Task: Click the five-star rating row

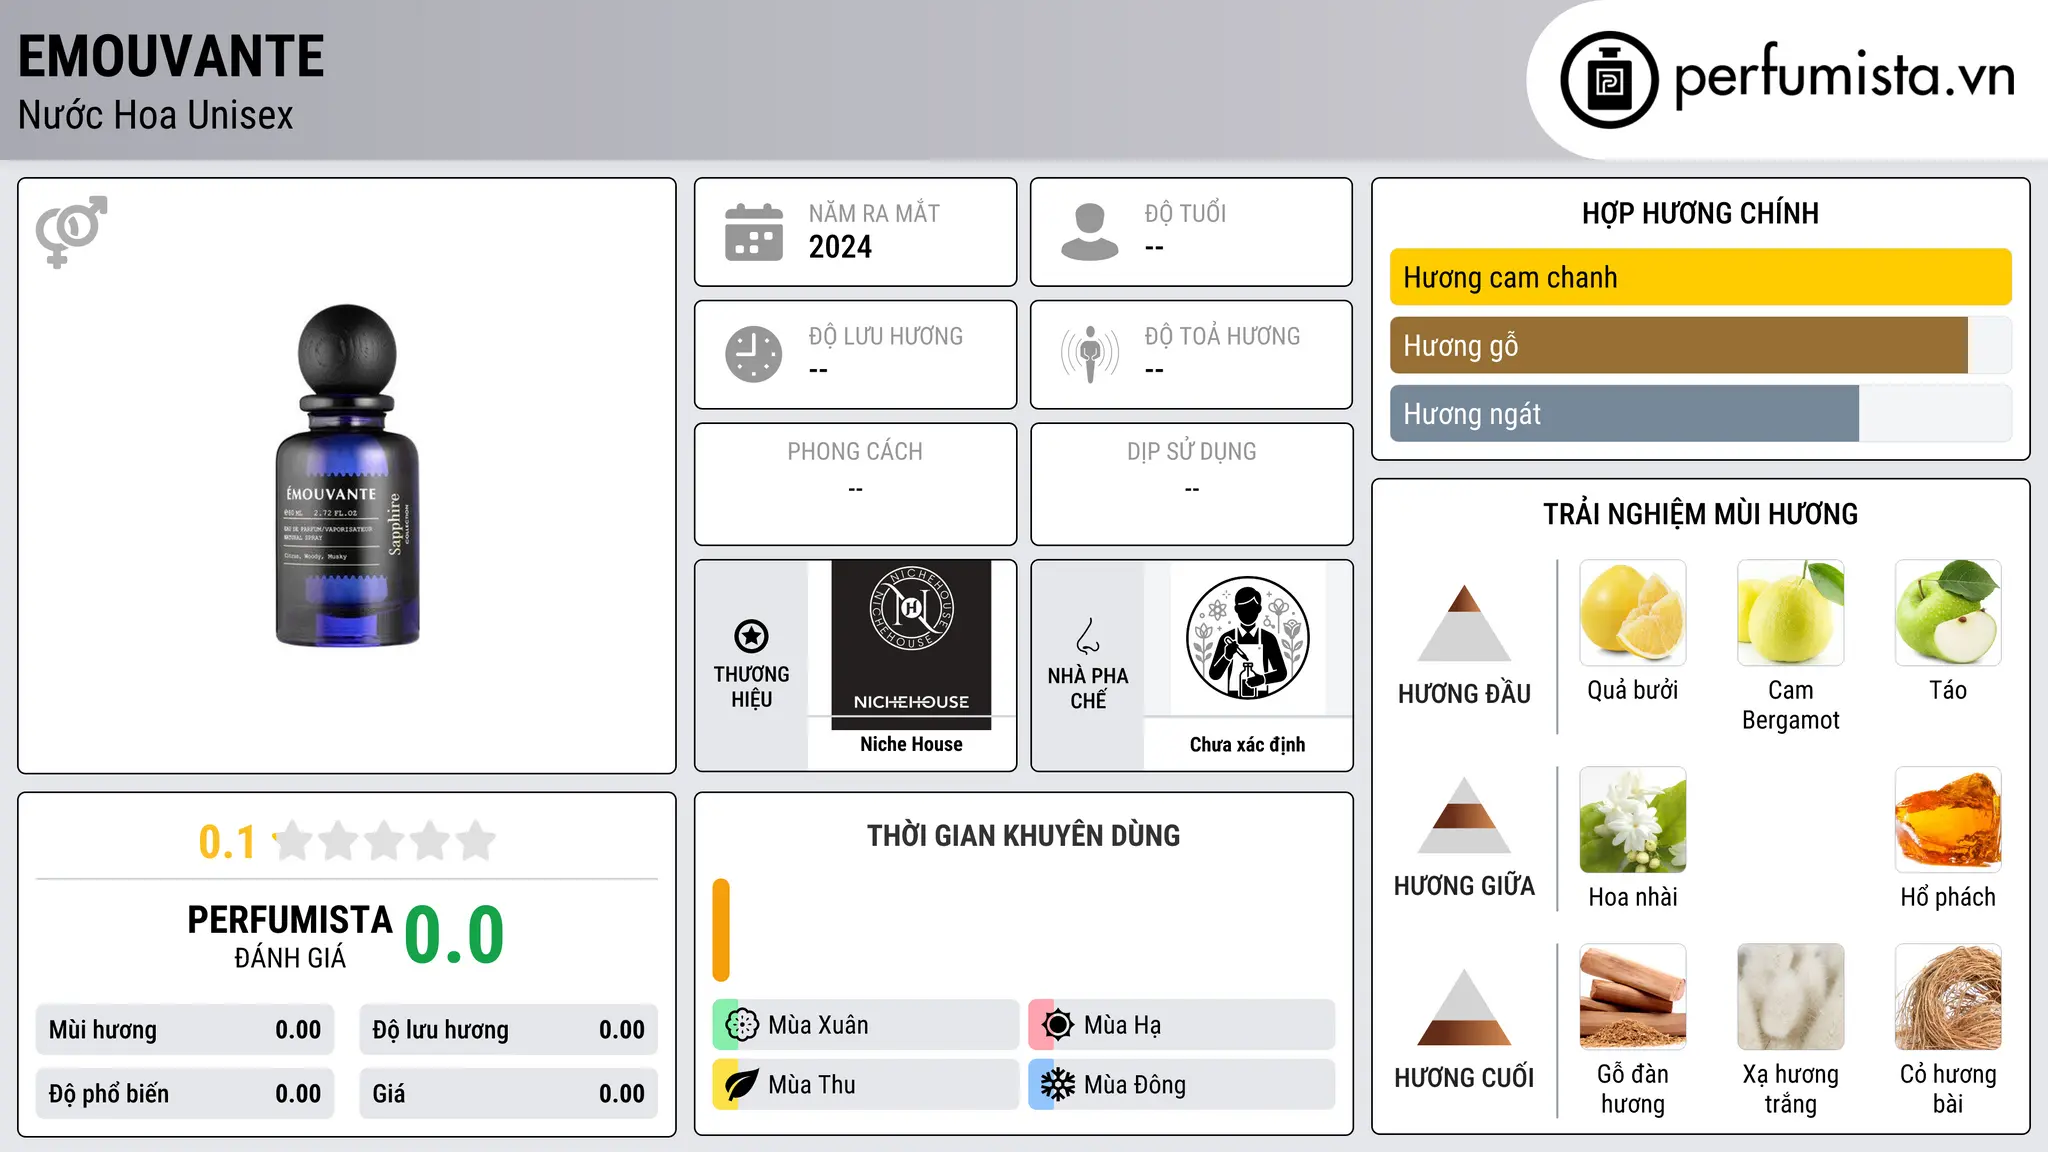Action: point(384,841)
